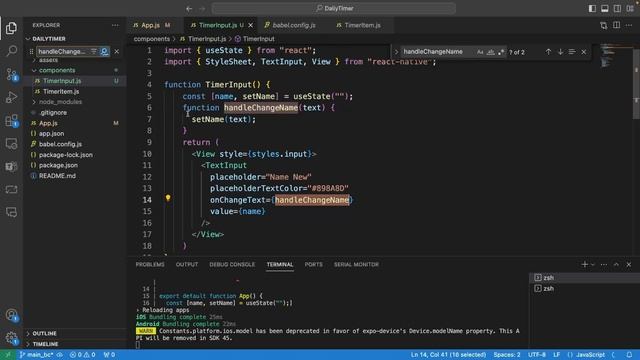Viewport: 640px width, 360px height.
Task: Toggle filter mode in Explorer find box
Action: click(94, 51)
